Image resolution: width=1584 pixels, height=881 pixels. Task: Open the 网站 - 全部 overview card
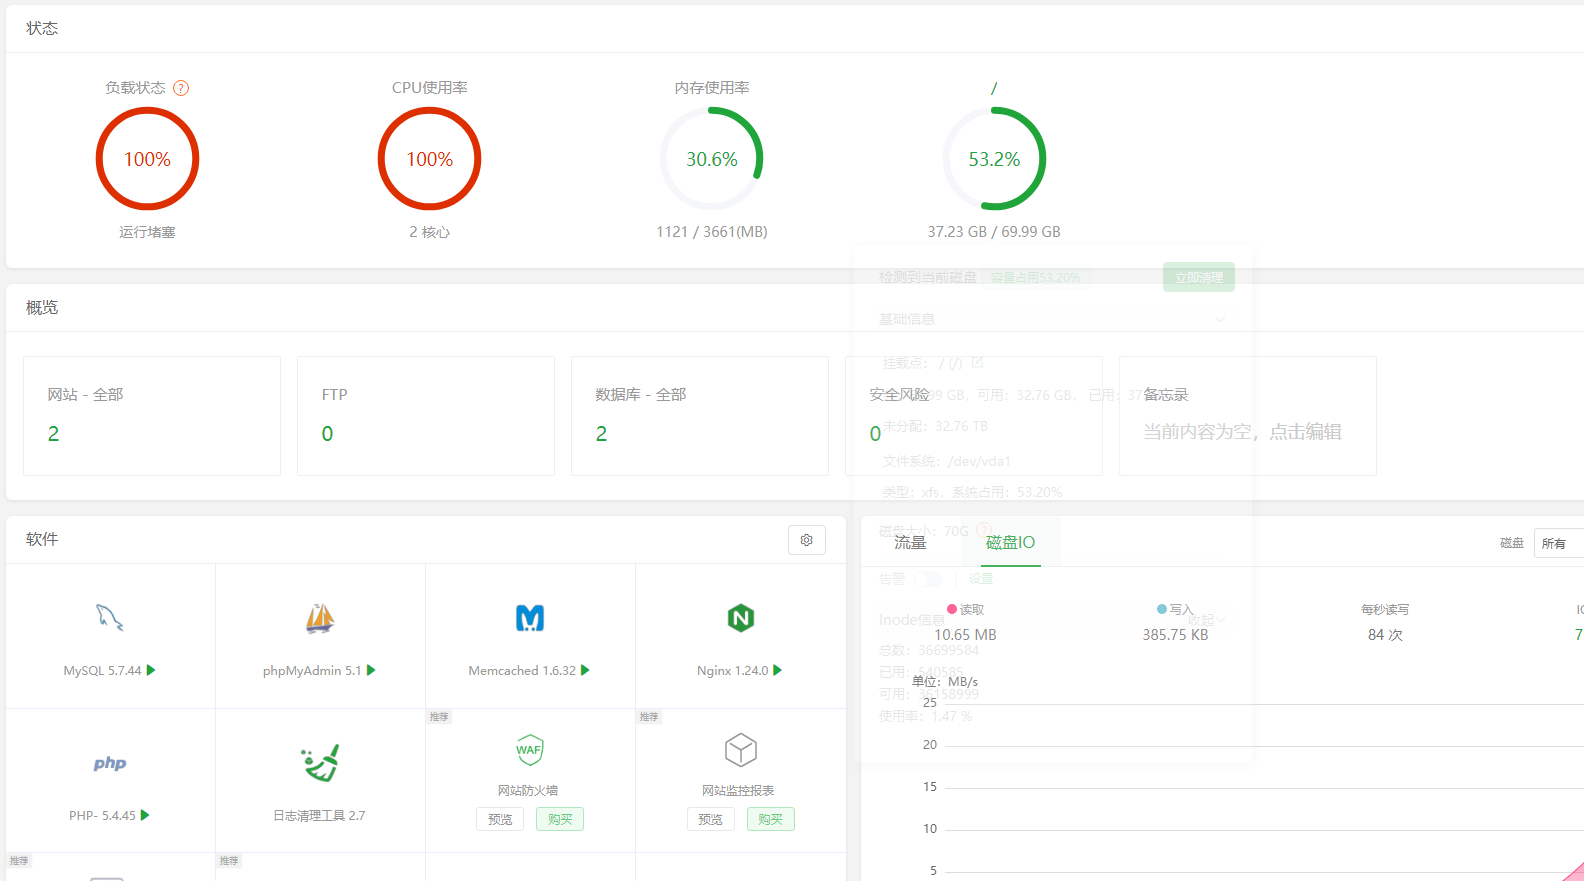coord(152,416)
